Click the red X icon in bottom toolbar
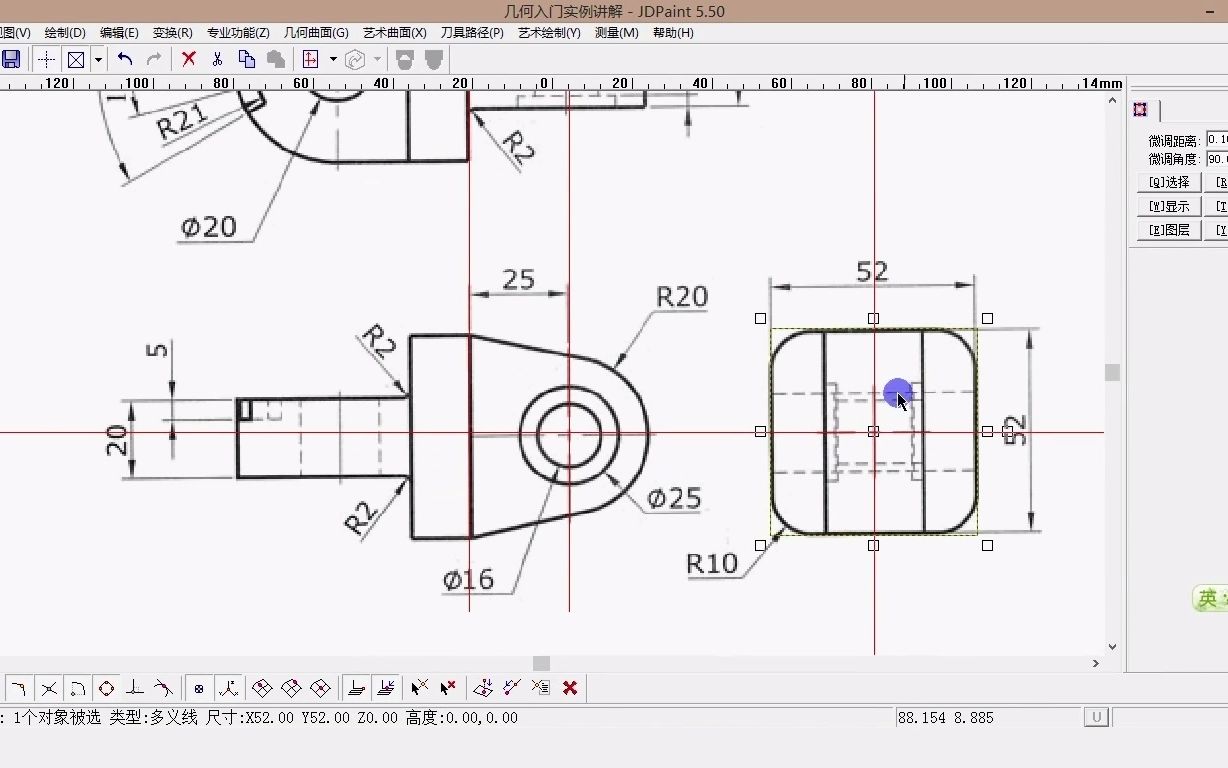Image resolution: width=1228 pixels, height=768 pixels. coord(570,688)
